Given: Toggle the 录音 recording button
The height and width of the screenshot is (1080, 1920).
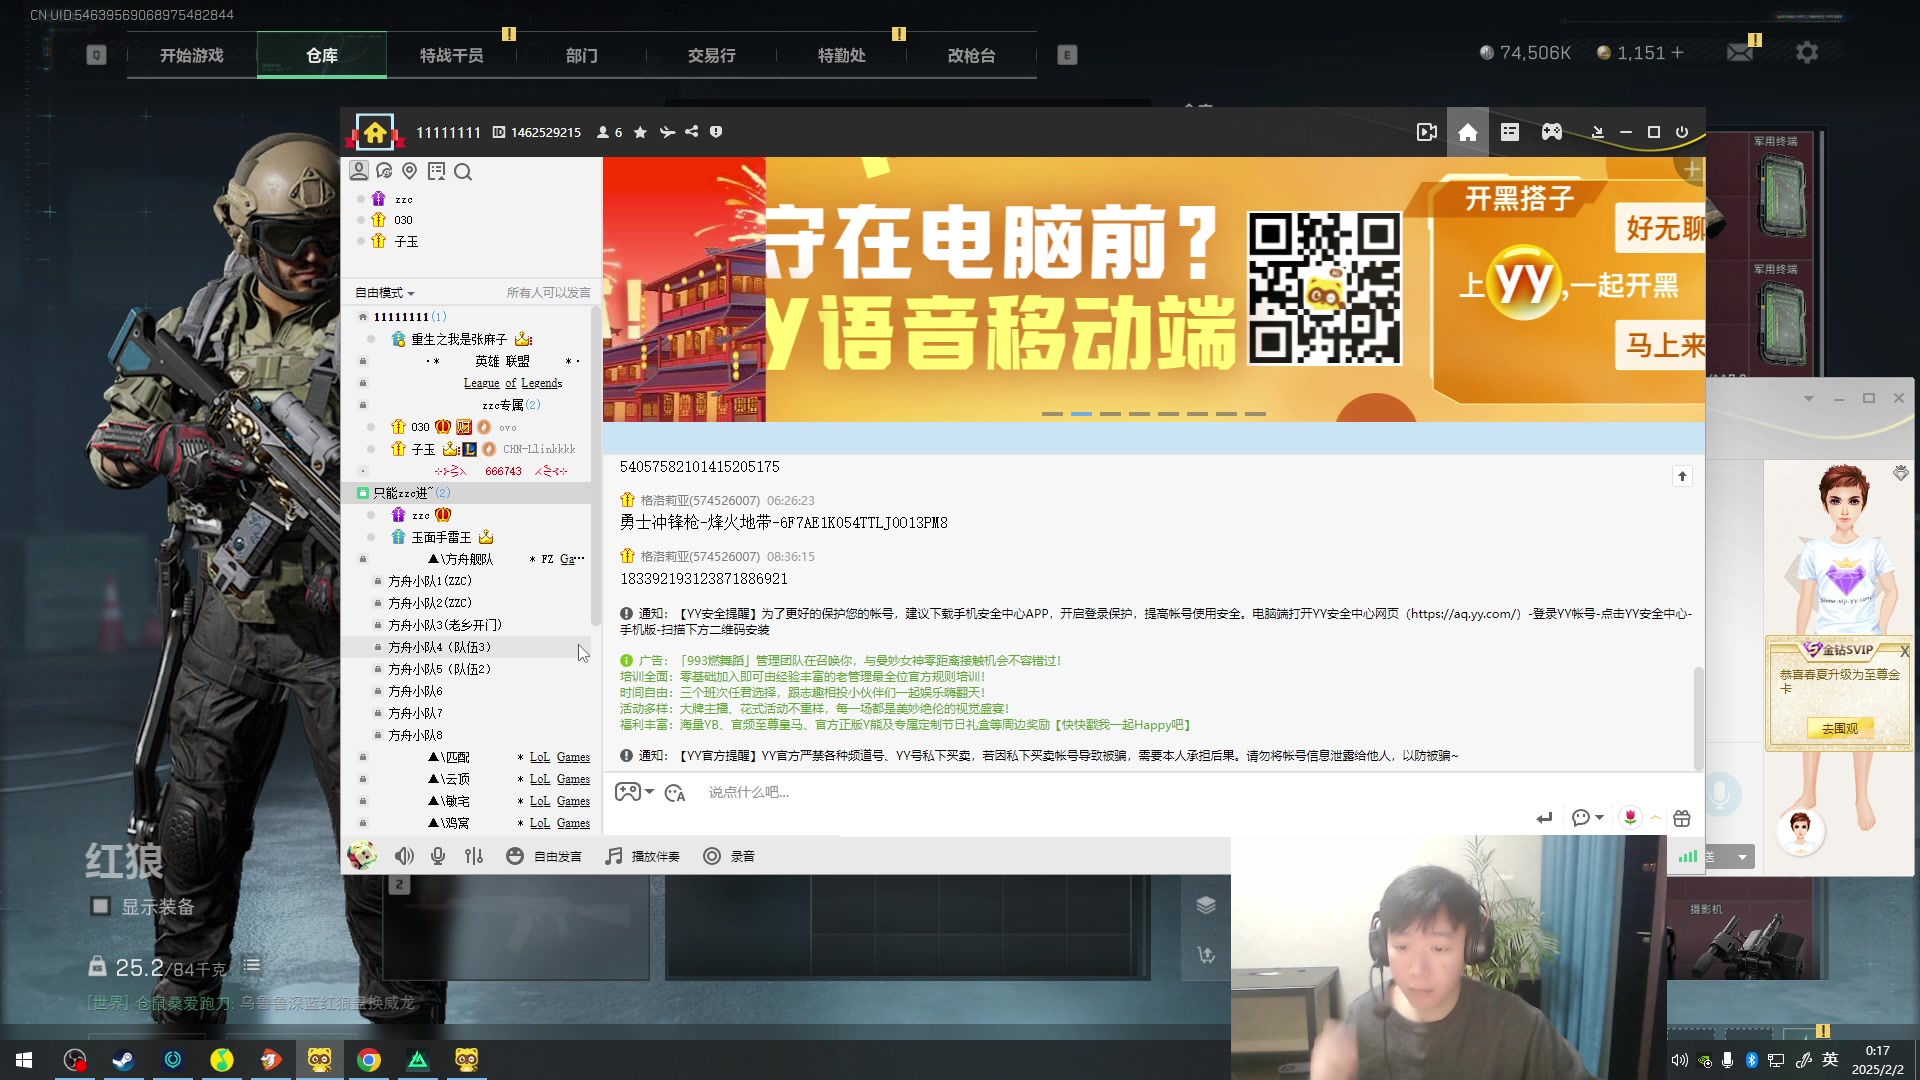Looking at the screenshot, I should click(x=729, y=856).
